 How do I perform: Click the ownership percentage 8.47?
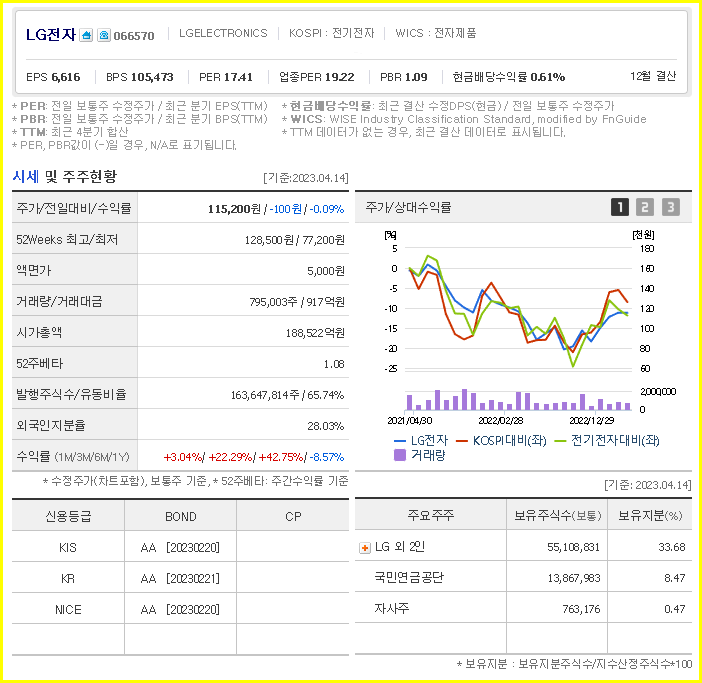(x=675, y=578)
